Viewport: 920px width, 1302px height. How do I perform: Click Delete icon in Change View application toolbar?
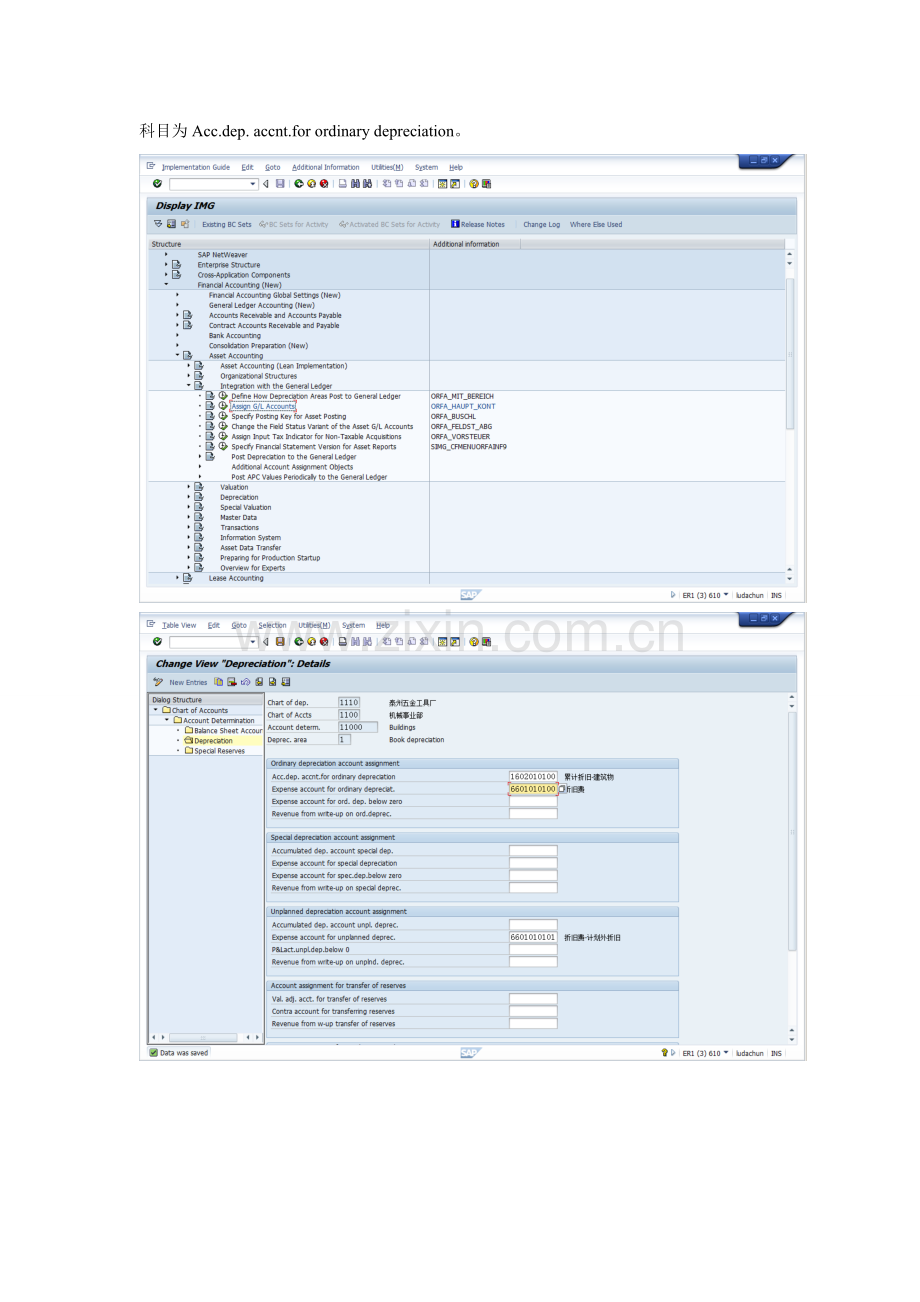coord(232,682)
